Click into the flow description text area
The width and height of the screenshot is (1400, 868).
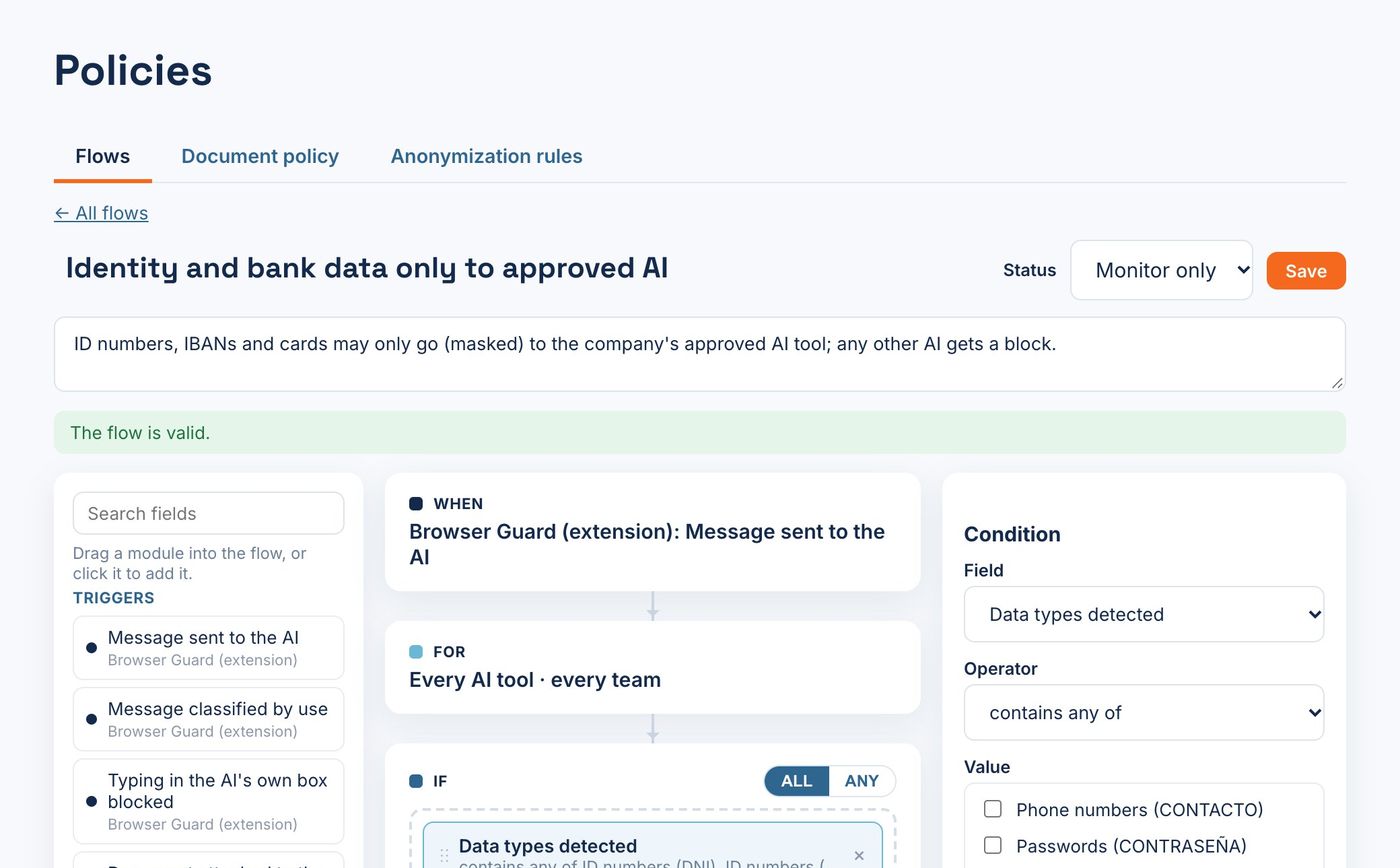[x=700, y=354]
